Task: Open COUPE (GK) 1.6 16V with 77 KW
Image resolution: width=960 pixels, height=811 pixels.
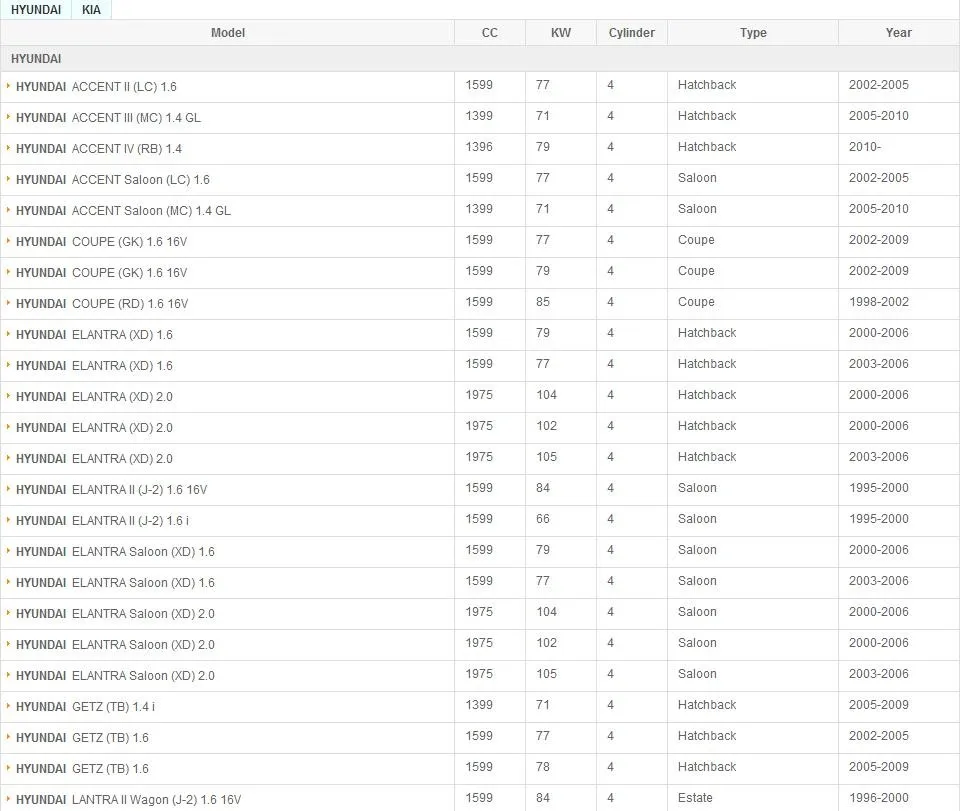Action: pos(102,242)
